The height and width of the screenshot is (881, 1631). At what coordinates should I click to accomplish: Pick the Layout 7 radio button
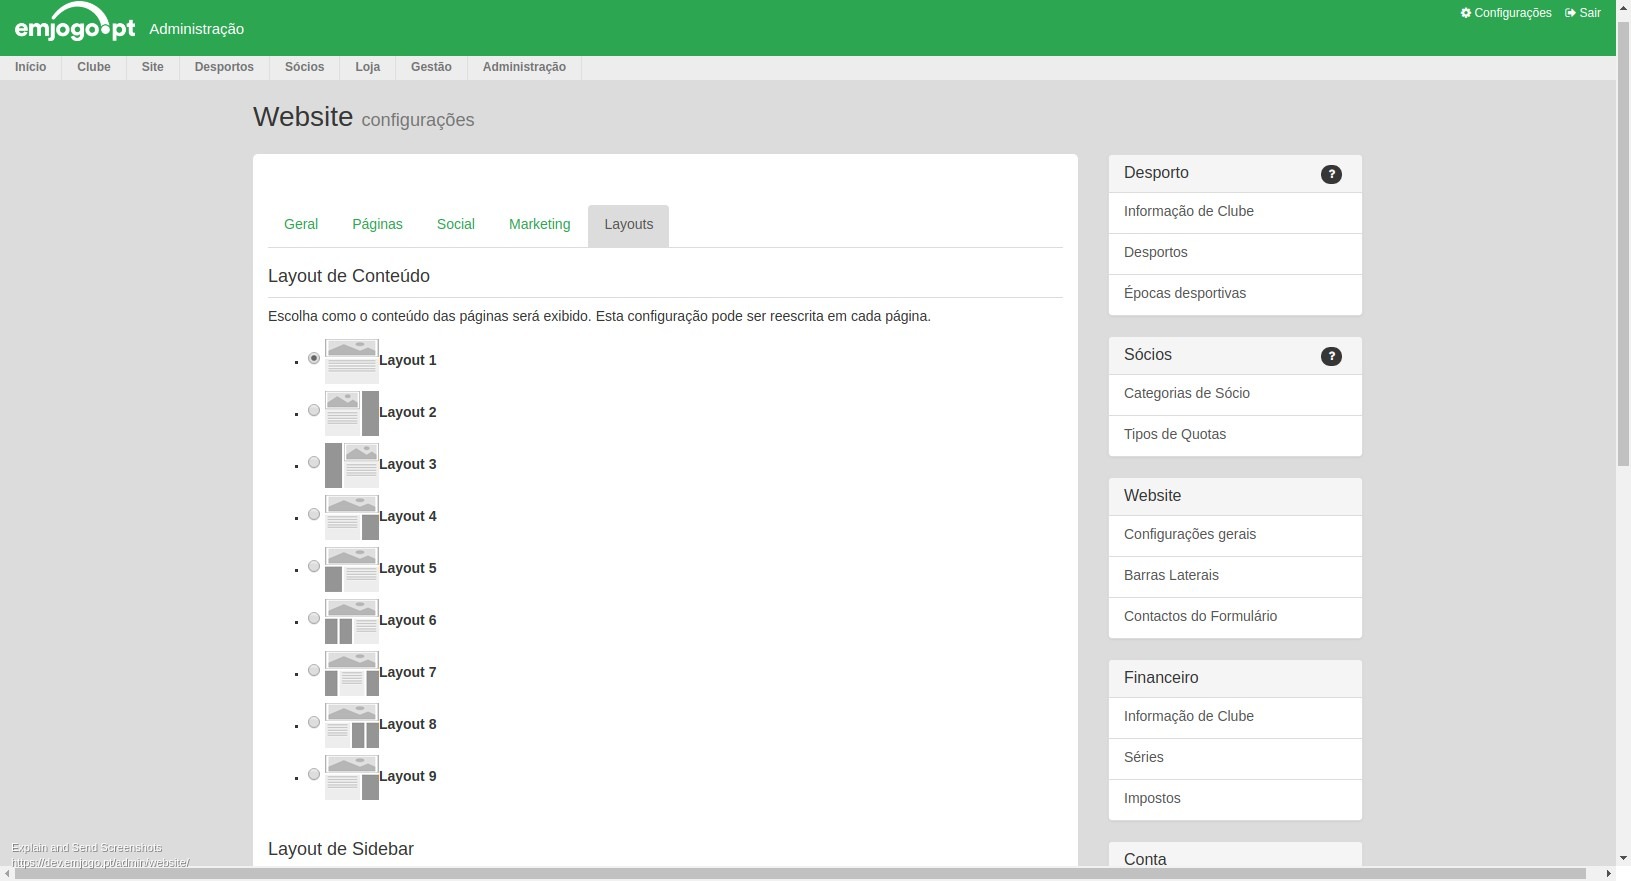pyautogui.click(x=314, y=670)
